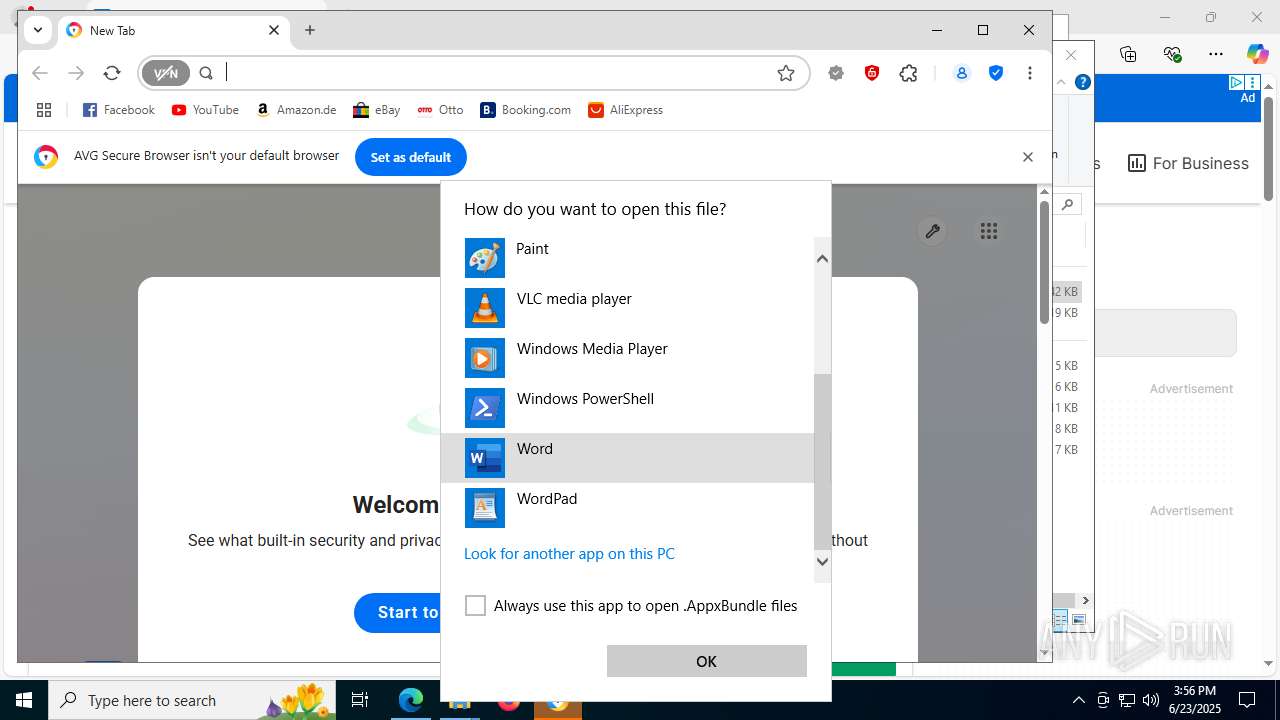Screen dimensions: 1280x720
Task: Open the volume speaker tray icon
Action: click(x=1150, y=700)
